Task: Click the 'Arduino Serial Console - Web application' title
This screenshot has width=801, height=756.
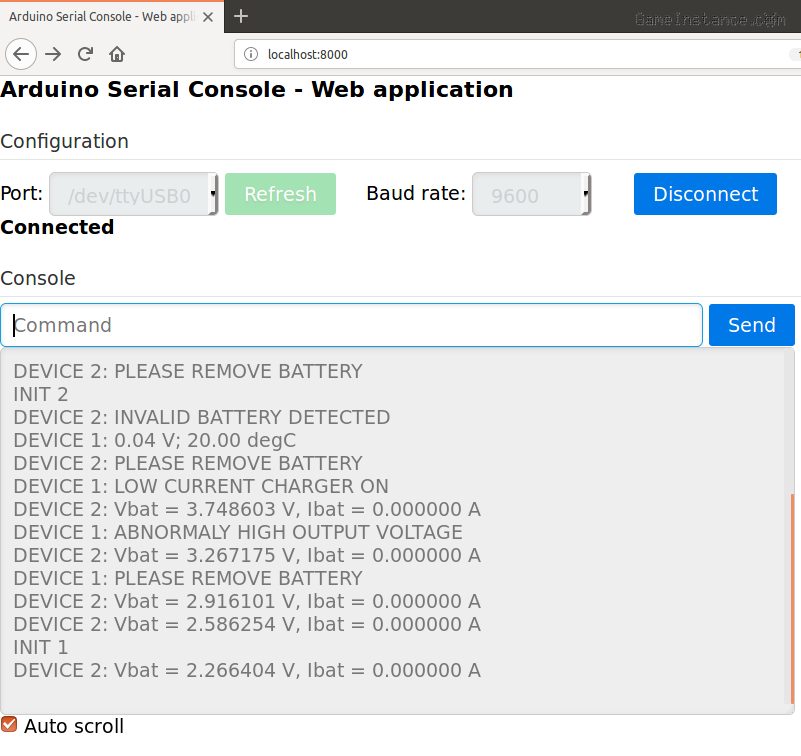Action: coord(257,90)
